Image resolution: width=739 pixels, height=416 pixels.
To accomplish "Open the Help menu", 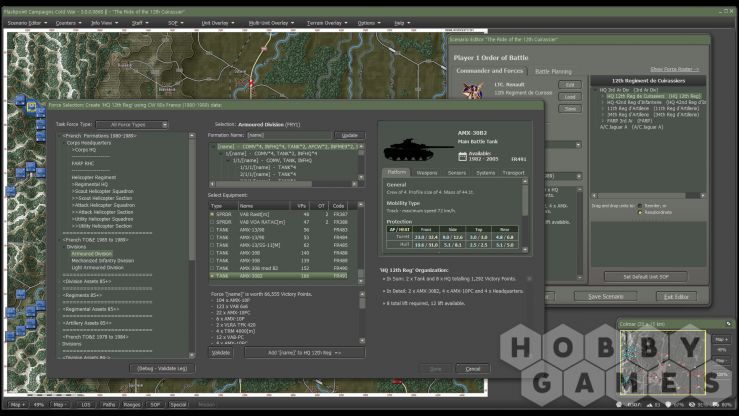I will point(402,23).
